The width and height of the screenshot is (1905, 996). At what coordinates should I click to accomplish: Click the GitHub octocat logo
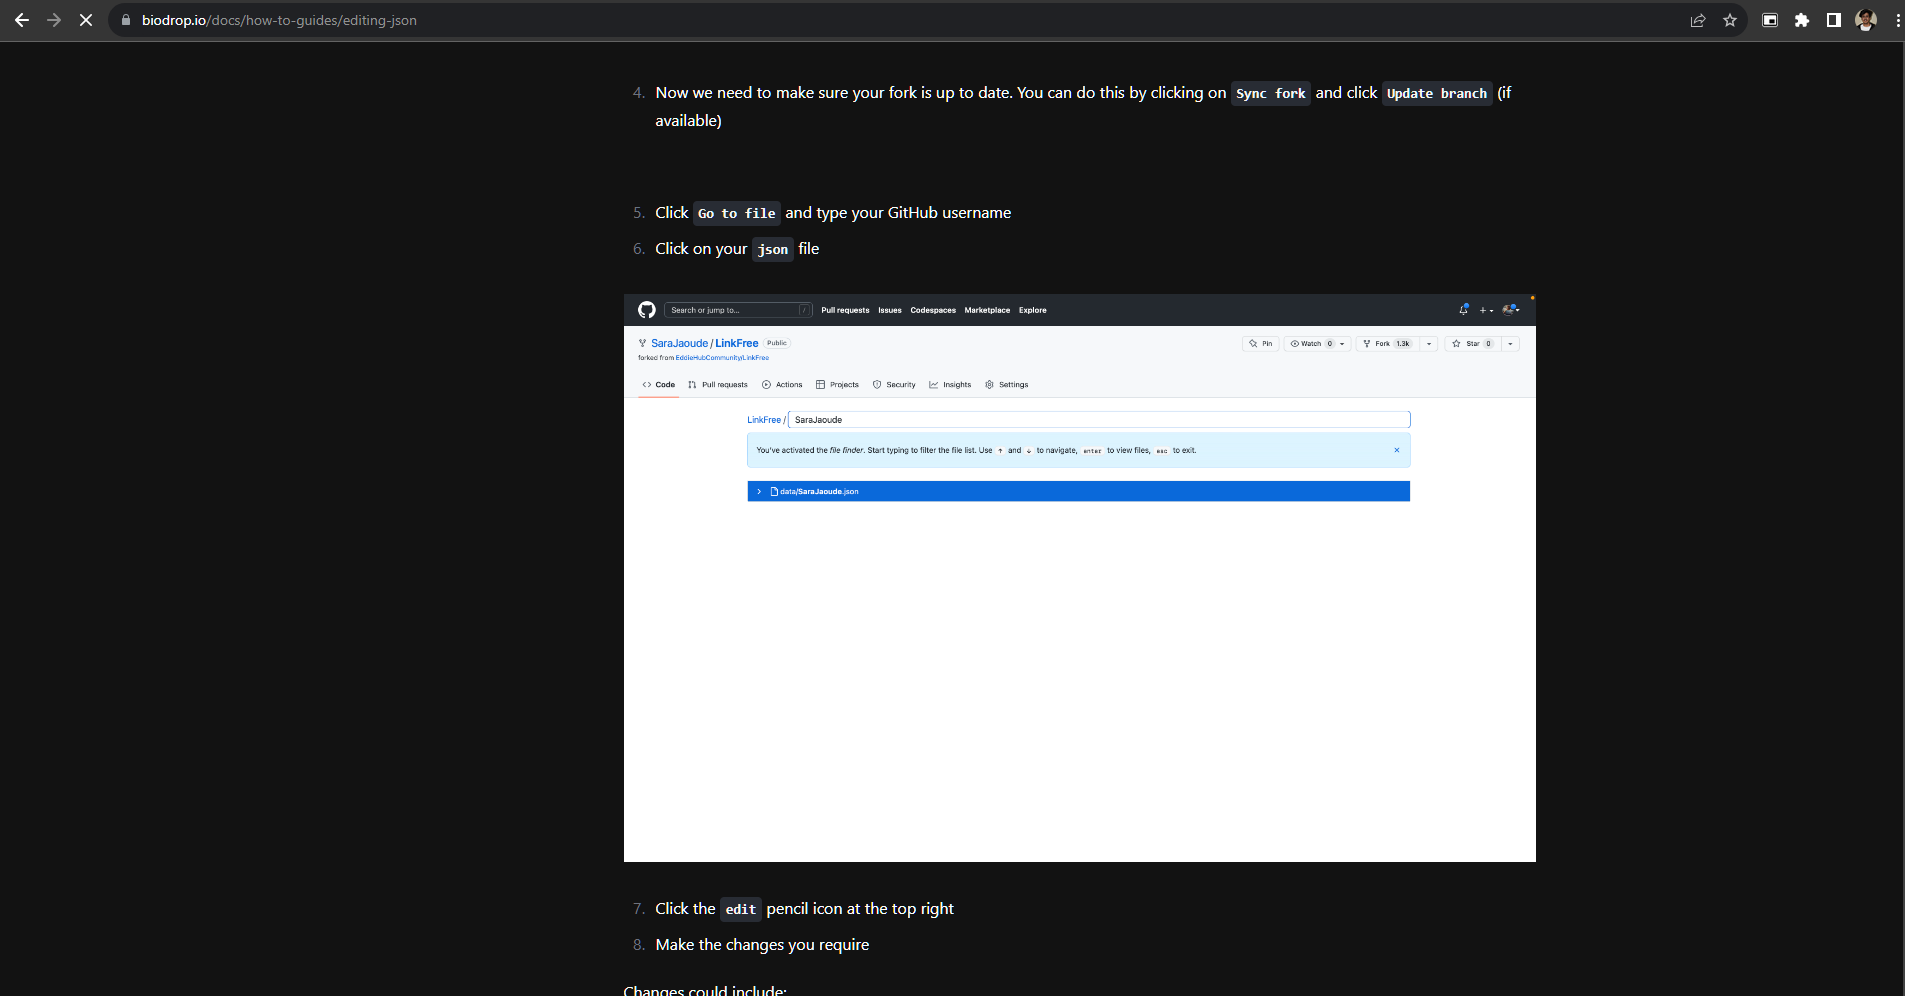[x=646, y=309]
